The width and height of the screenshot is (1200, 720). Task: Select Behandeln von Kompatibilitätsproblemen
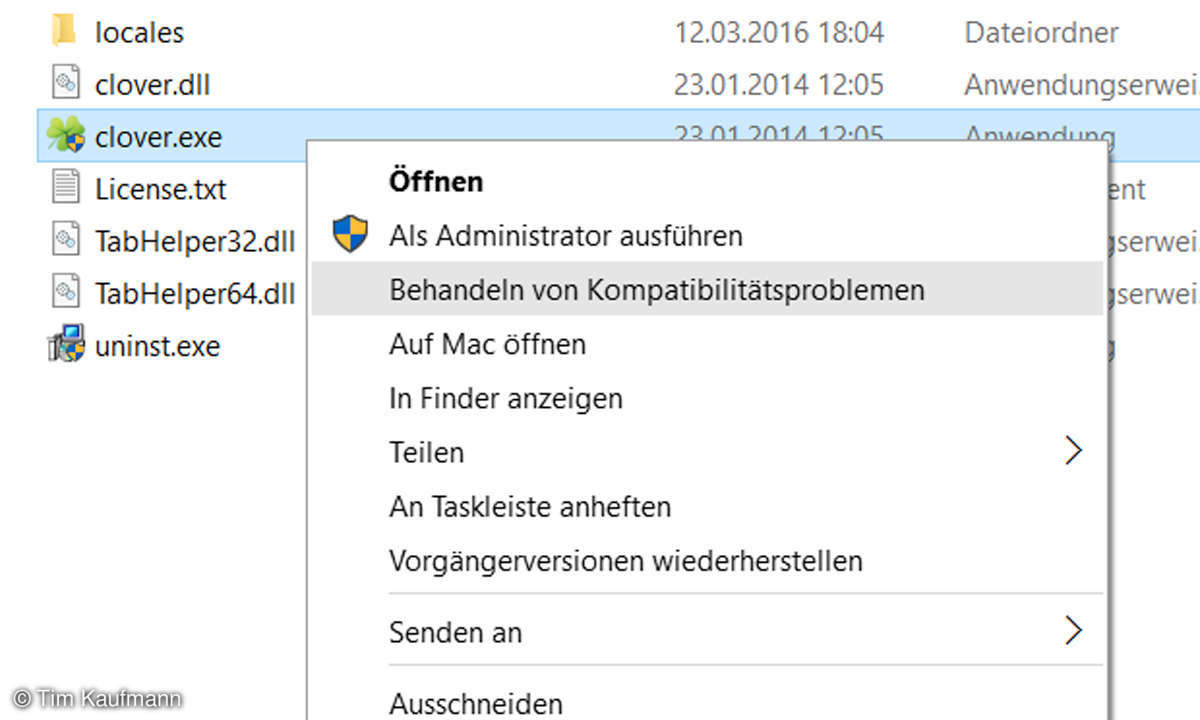click(x=707, y=290)
